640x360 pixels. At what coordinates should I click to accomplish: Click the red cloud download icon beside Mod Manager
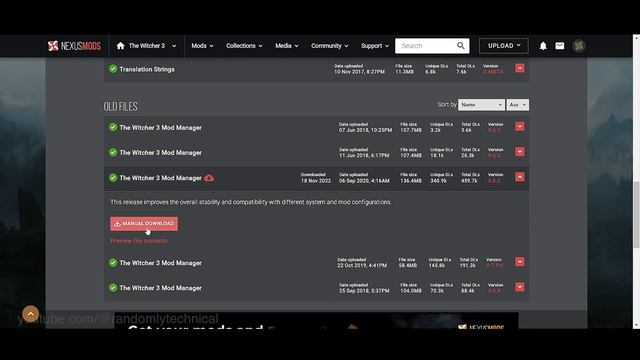[x=209, y=178]
